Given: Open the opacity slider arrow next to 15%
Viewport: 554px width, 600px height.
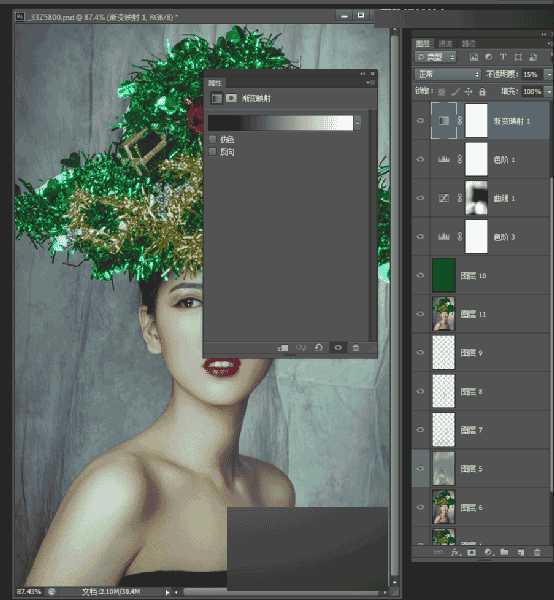Looking at the screenshot, I should (548, 74).
